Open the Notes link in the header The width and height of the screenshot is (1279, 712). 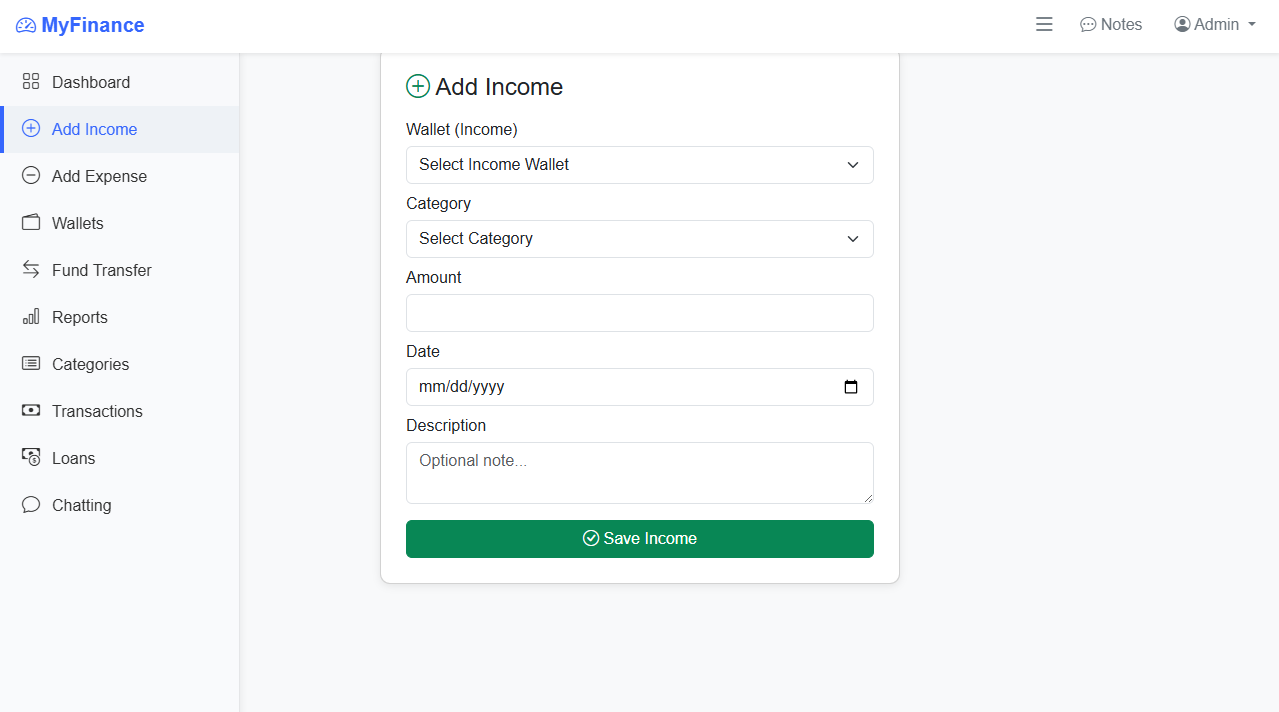coord(1111,25)
